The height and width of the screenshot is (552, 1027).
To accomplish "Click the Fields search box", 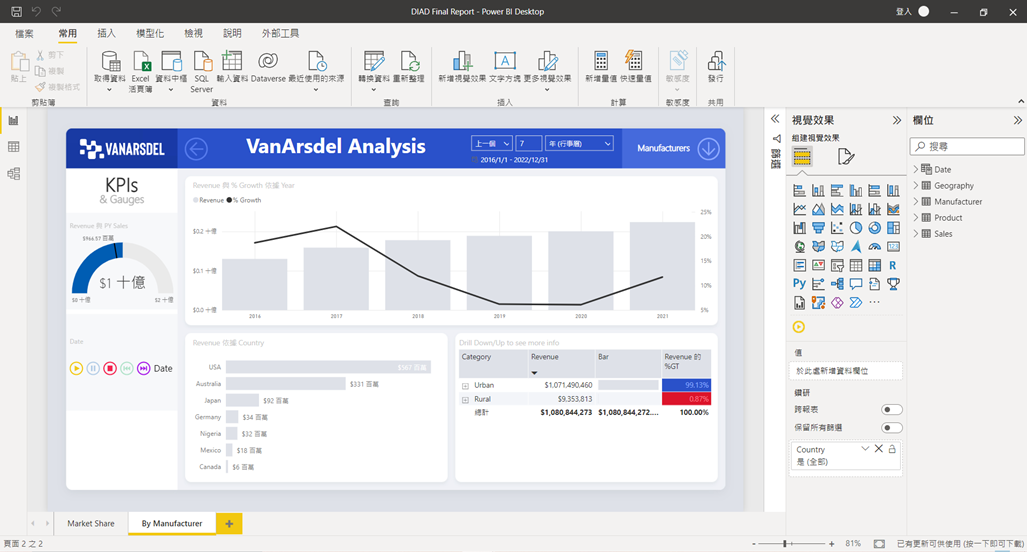I will coord(967,146).
